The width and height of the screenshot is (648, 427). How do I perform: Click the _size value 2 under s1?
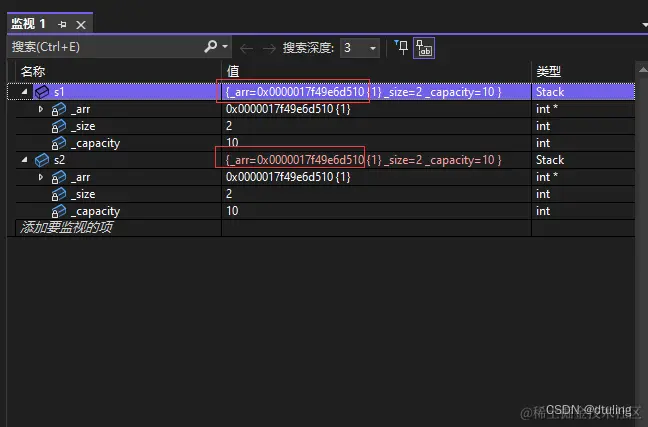tap(229, 126)
